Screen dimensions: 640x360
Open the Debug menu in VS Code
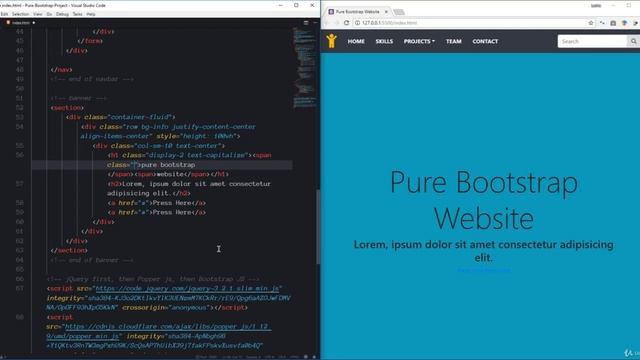coord(62,14)
